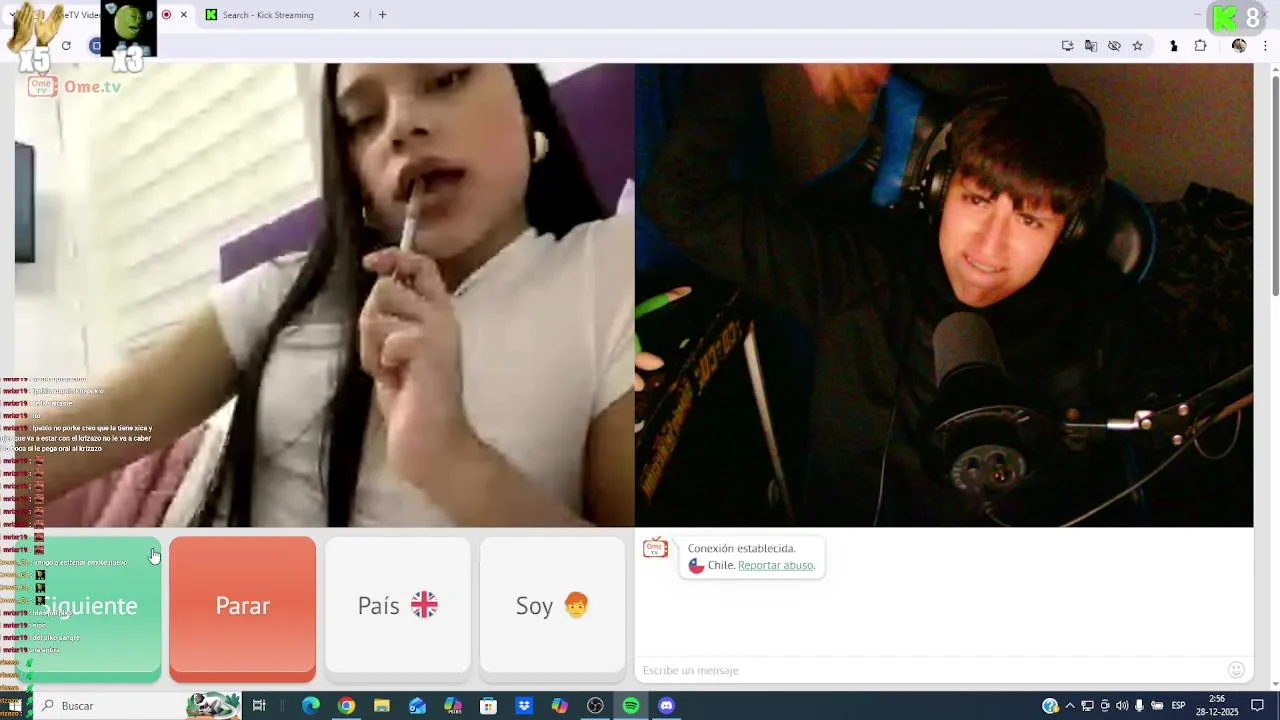Image resolution: width=1280 pixels, height=720 pixels.
Task: Click the pinned extension next to puzzle icon
Action: pyautogui.click(x=1173, y=46)
